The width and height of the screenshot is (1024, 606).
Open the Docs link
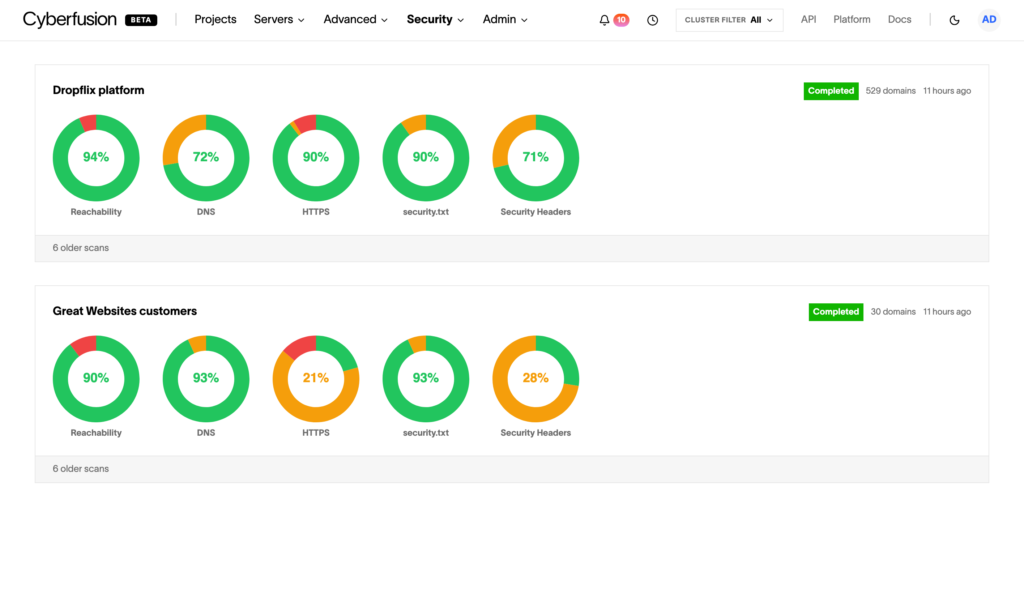point(899,20)
